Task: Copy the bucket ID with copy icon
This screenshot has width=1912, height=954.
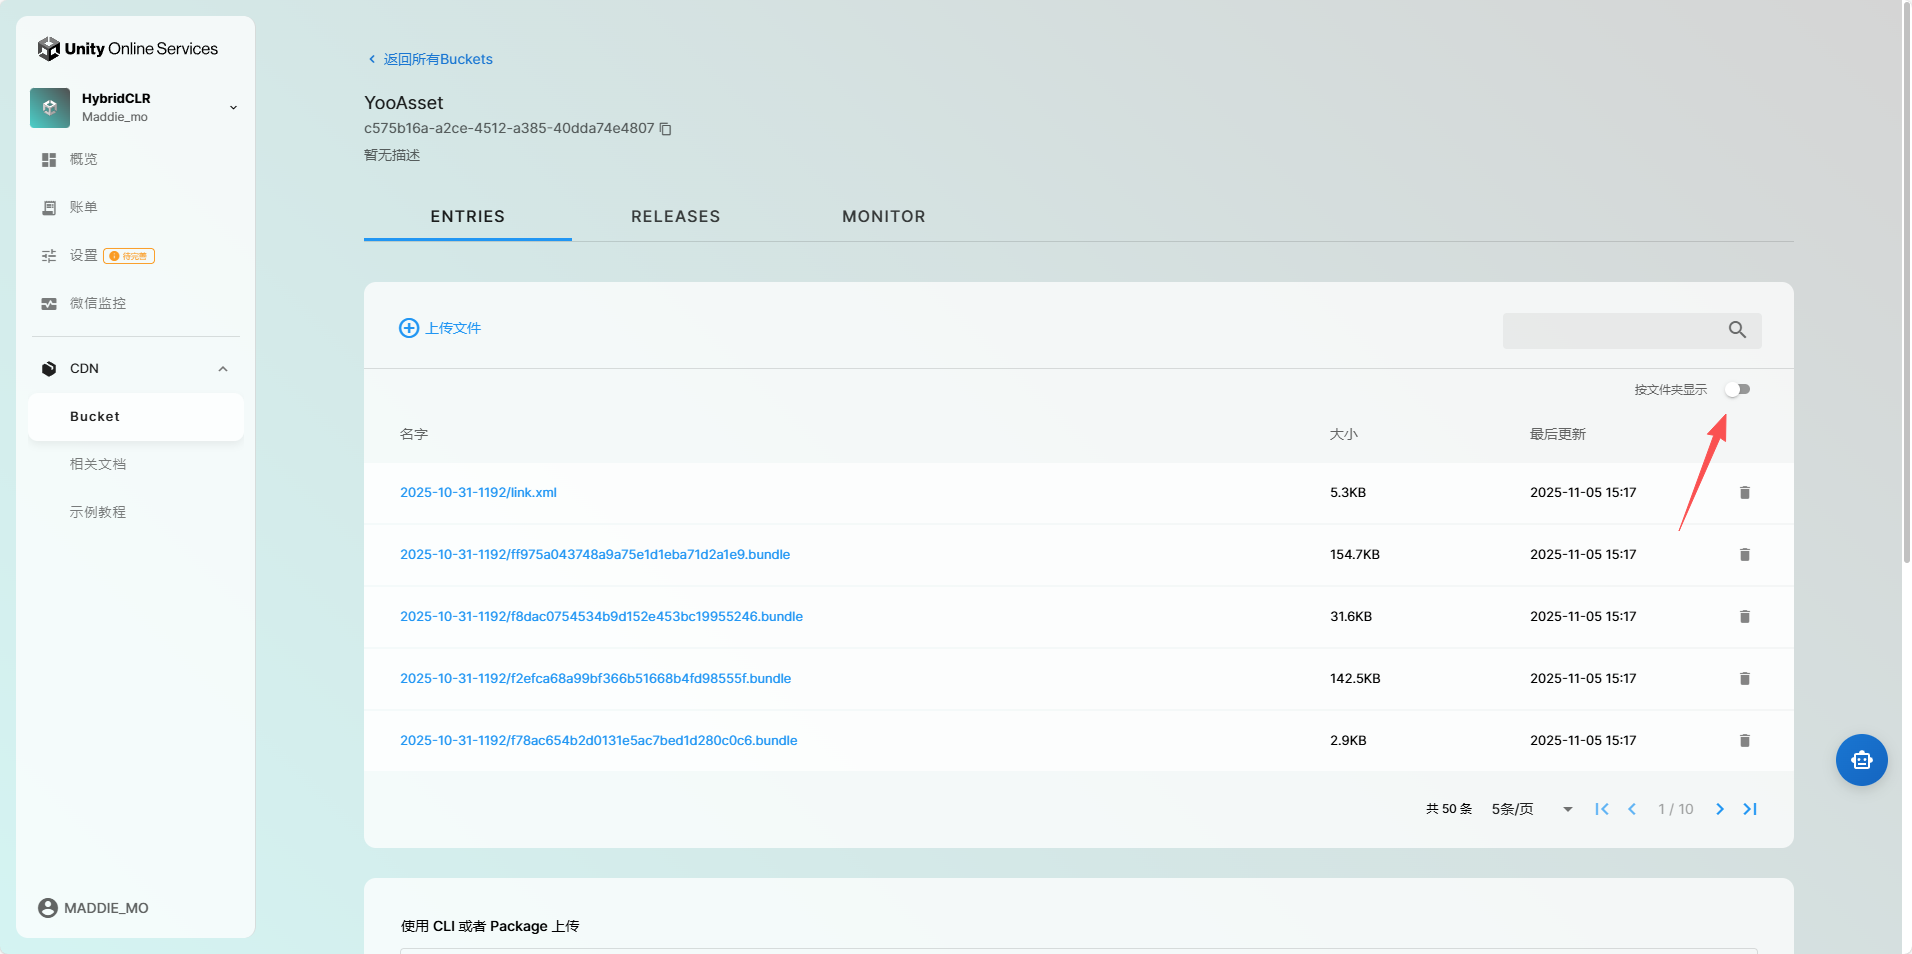Action: 666,129
